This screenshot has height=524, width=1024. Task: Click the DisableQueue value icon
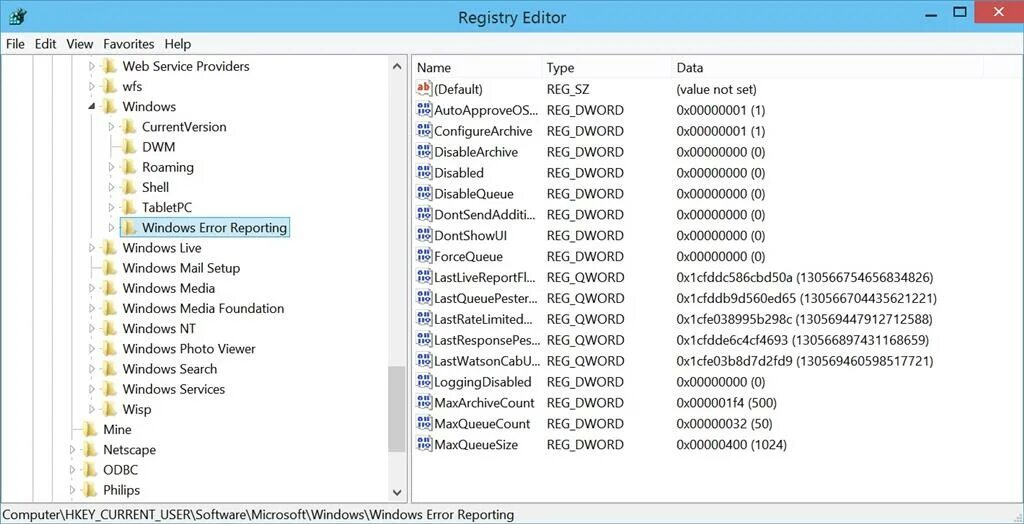click(424, 193)
